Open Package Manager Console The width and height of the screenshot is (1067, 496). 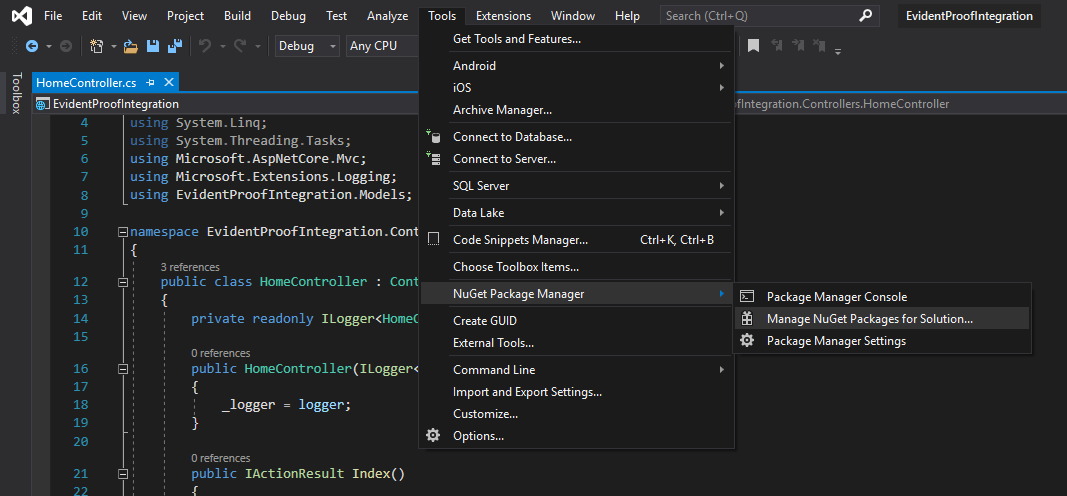(x=836, y=297)
